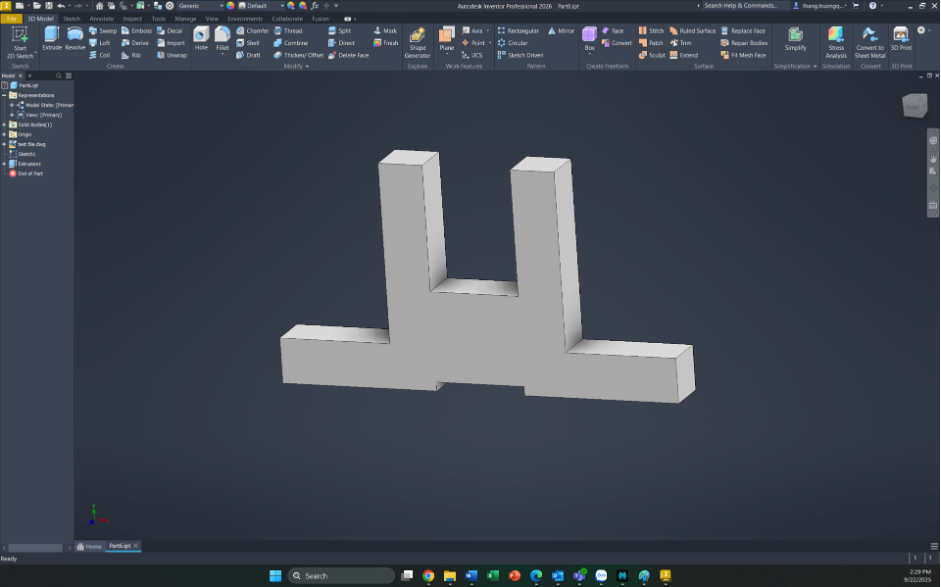
Task: Expand the Extrusion1 feature node
Action: 4,164
